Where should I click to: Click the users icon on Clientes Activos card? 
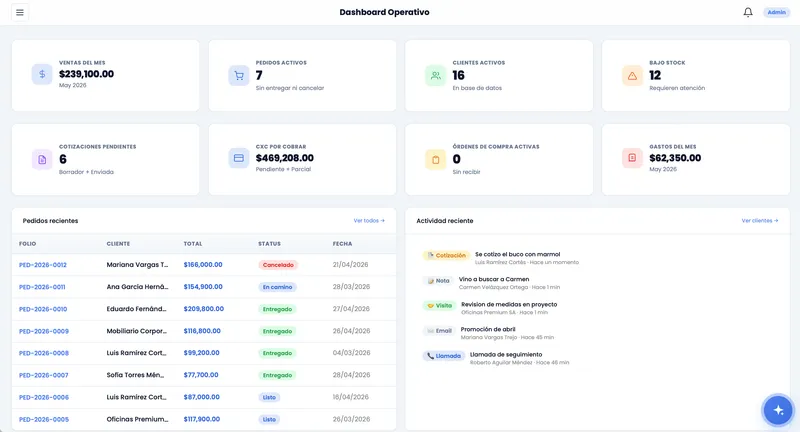coord(436,76)
